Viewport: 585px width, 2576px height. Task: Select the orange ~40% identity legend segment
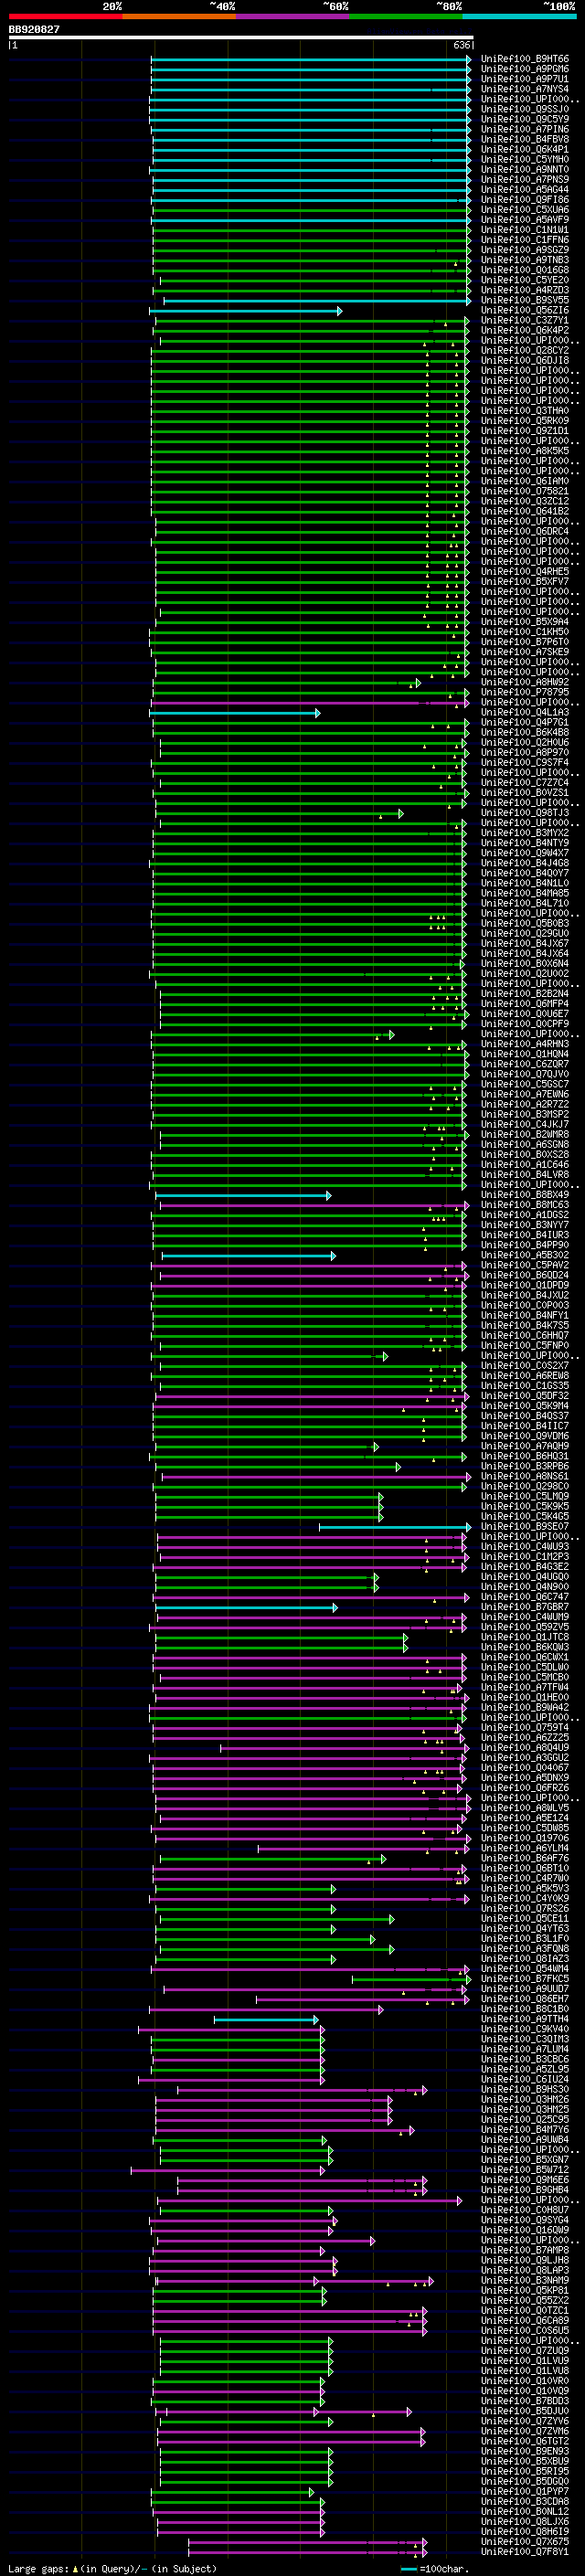pos(179,16)
